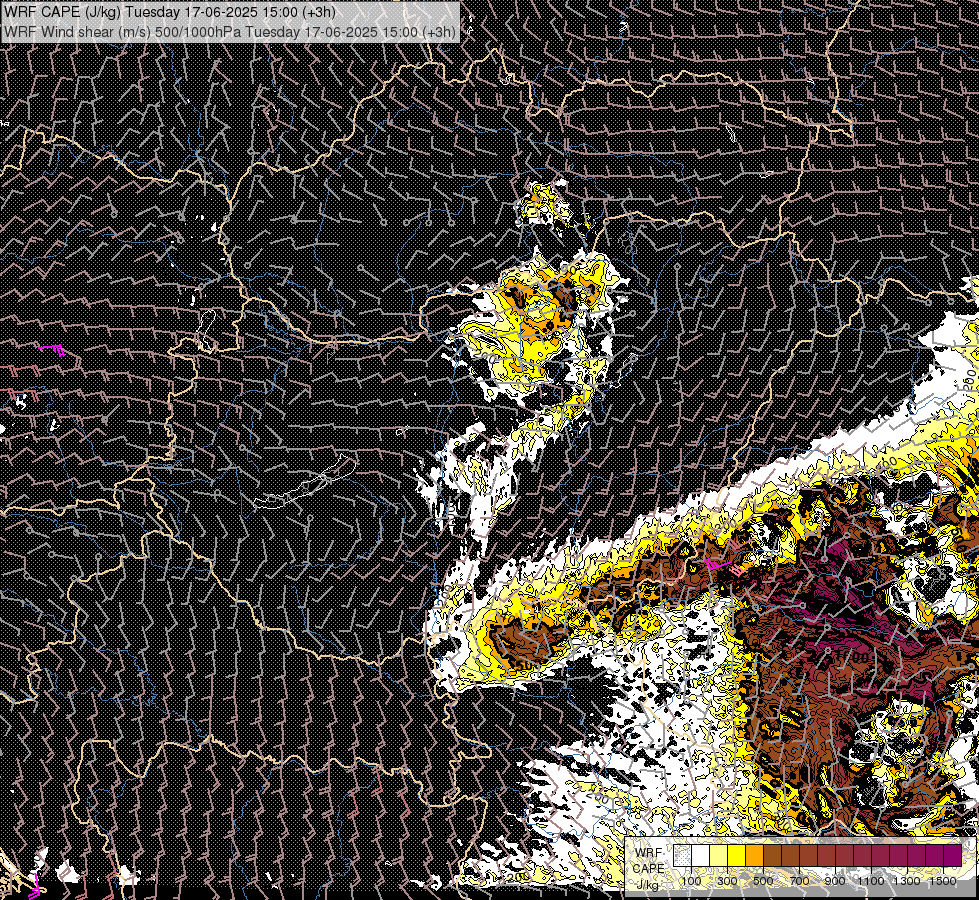979x900 pixels.
Task: Click the 100 legend value
Action: pos(691,881)
